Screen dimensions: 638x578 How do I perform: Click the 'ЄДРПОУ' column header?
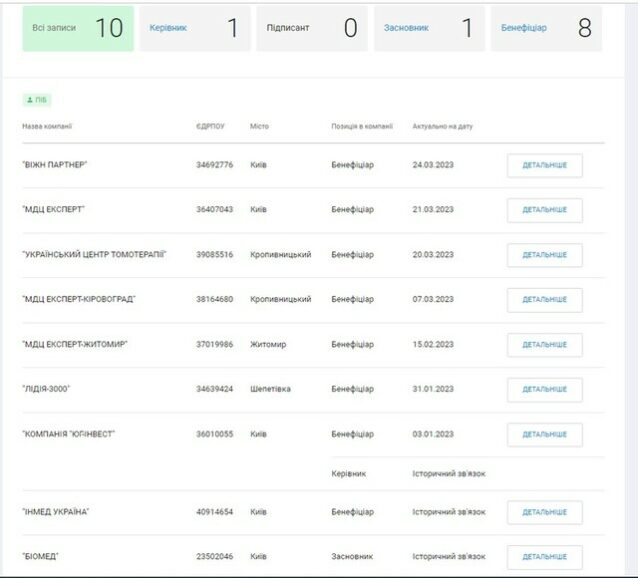[210, 126]
